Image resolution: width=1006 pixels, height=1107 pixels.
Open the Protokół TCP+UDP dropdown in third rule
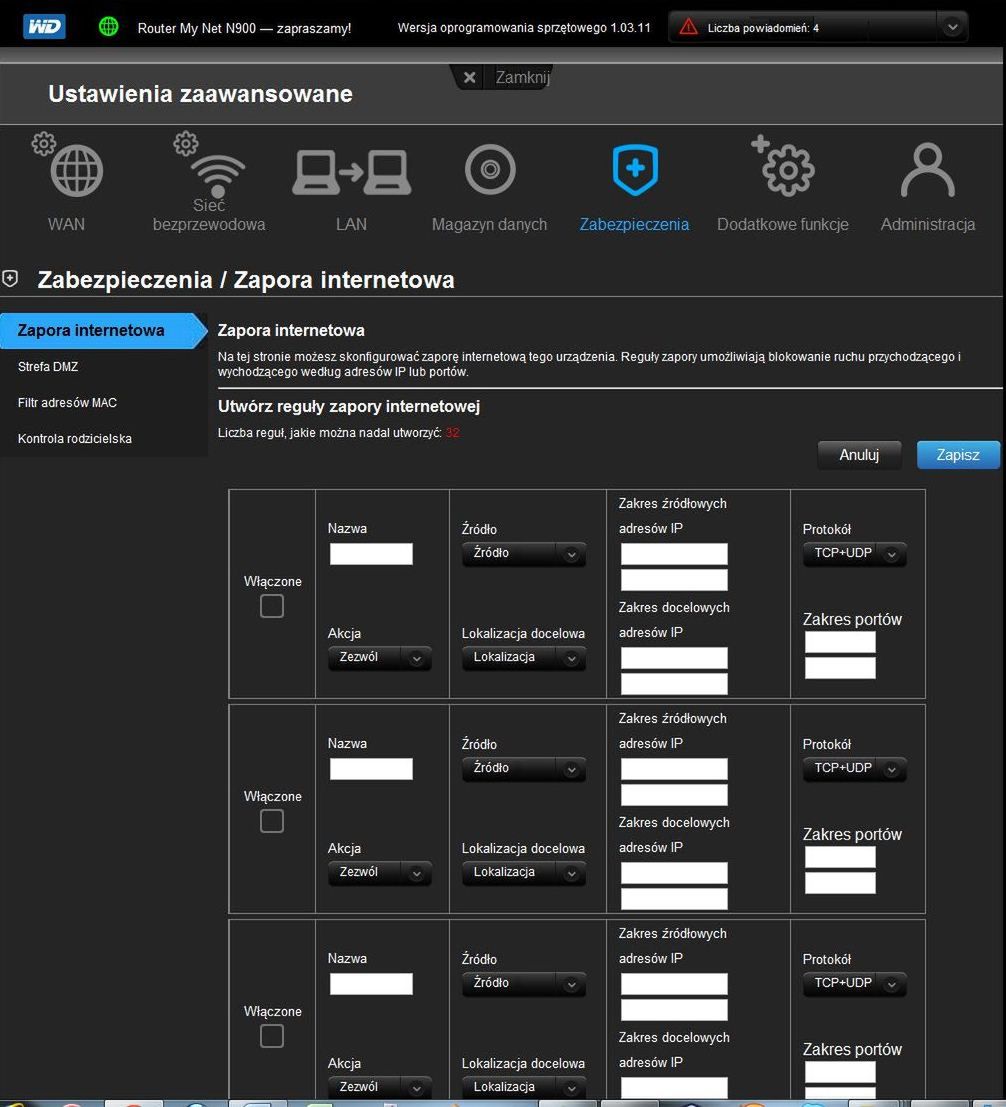click(854, 983)
